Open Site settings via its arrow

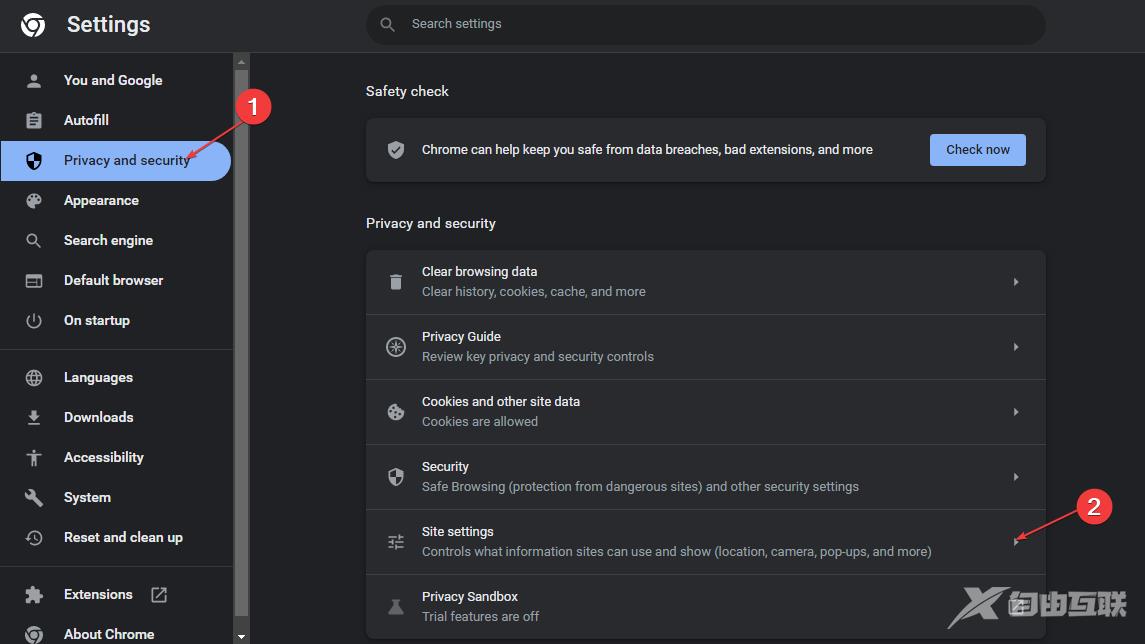coord(1016,542)
